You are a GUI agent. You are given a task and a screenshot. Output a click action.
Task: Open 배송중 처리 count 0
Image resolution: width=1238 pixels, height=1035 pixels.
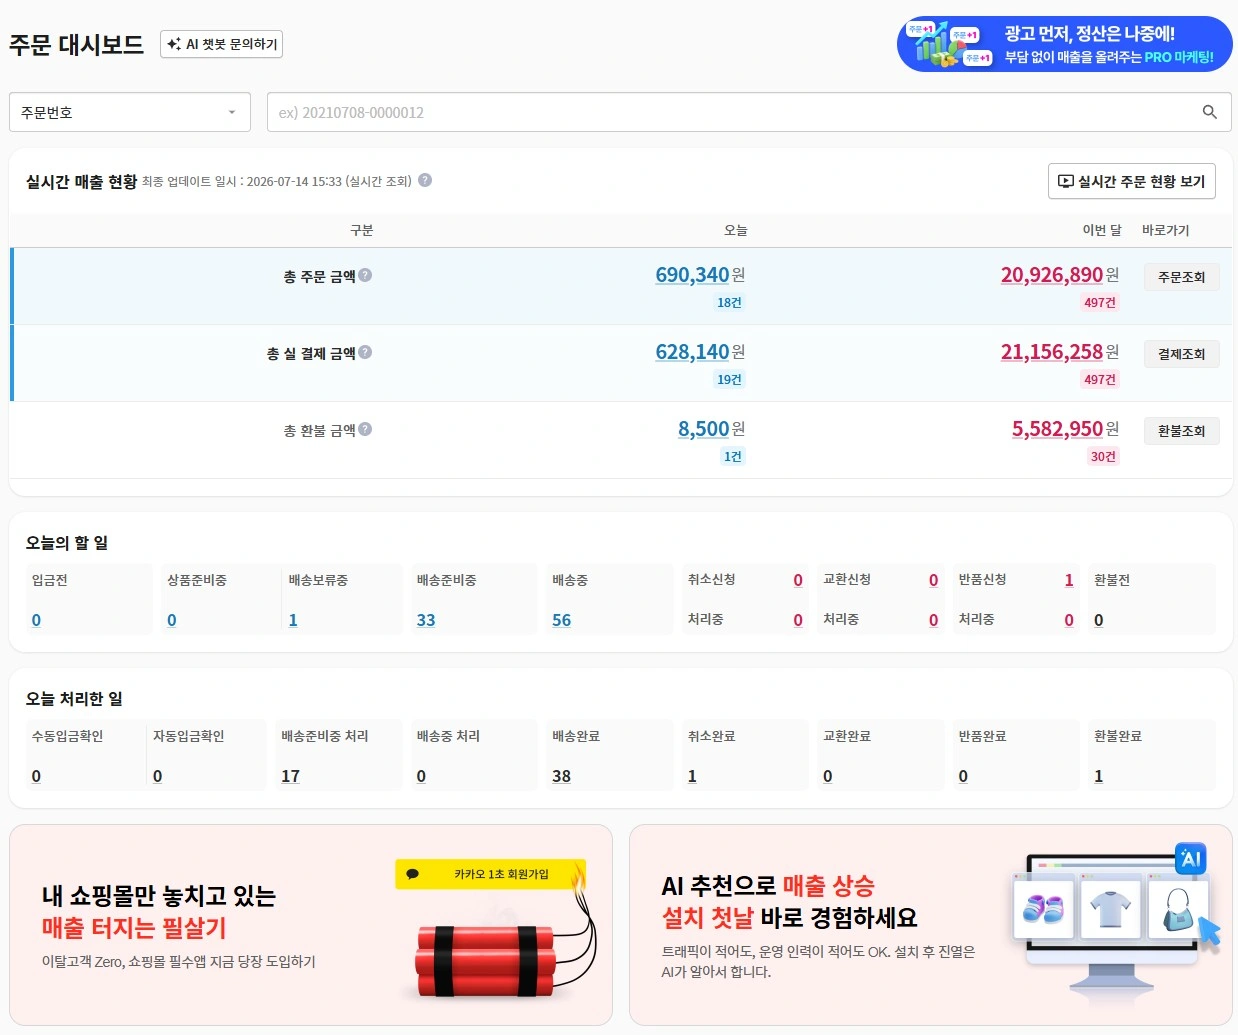421,776
